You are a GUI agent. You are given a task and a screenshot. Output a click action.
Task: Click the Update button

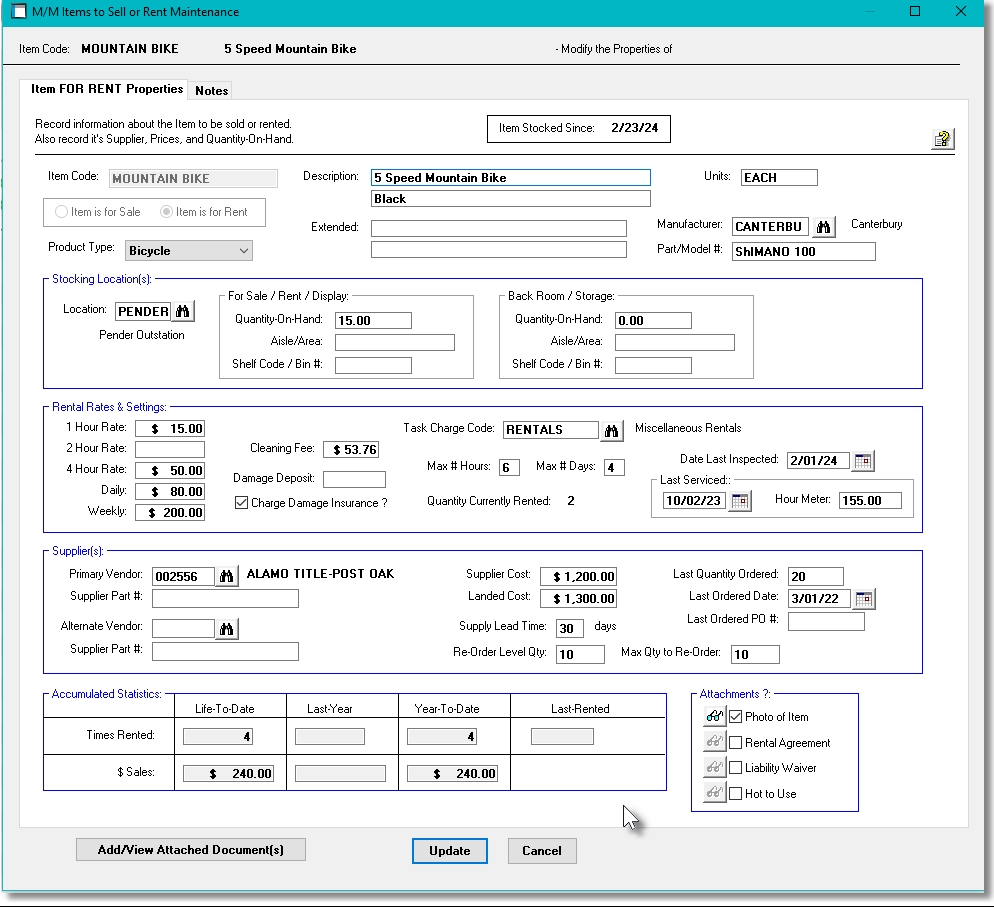click(x=450, y=850)
